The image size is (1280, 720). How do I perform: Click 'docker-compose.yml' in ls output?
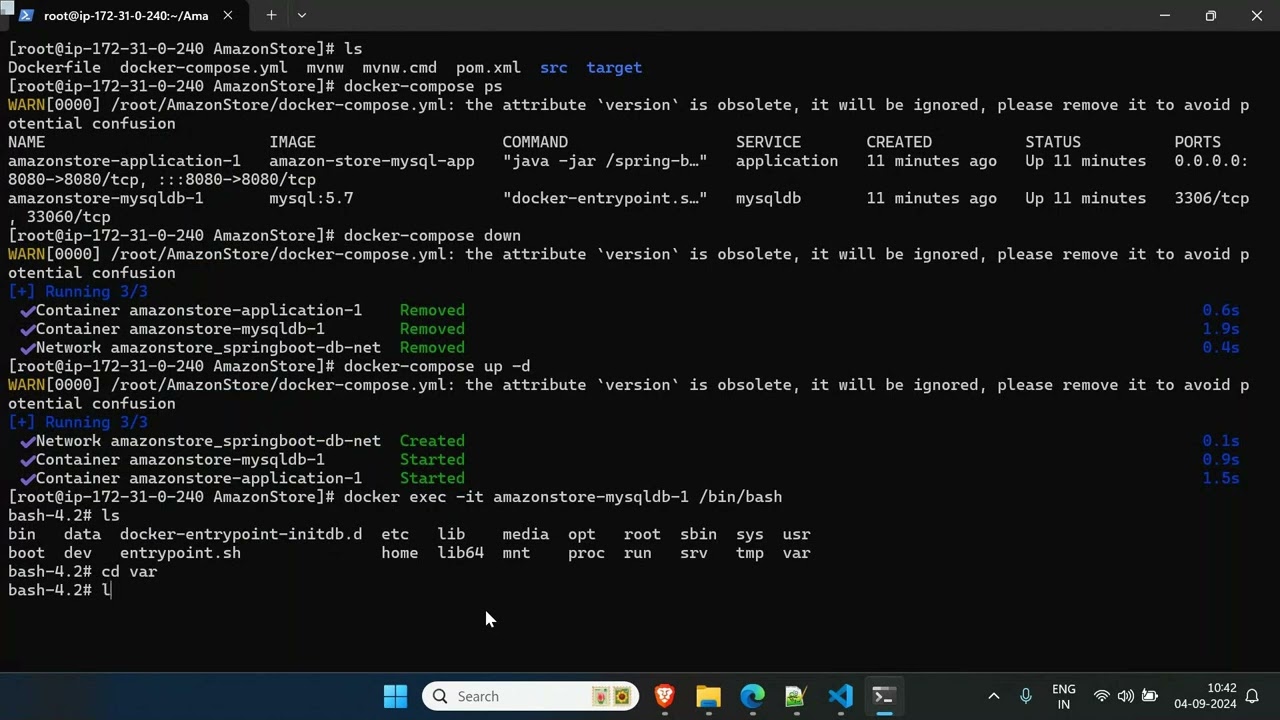(203, 67)
